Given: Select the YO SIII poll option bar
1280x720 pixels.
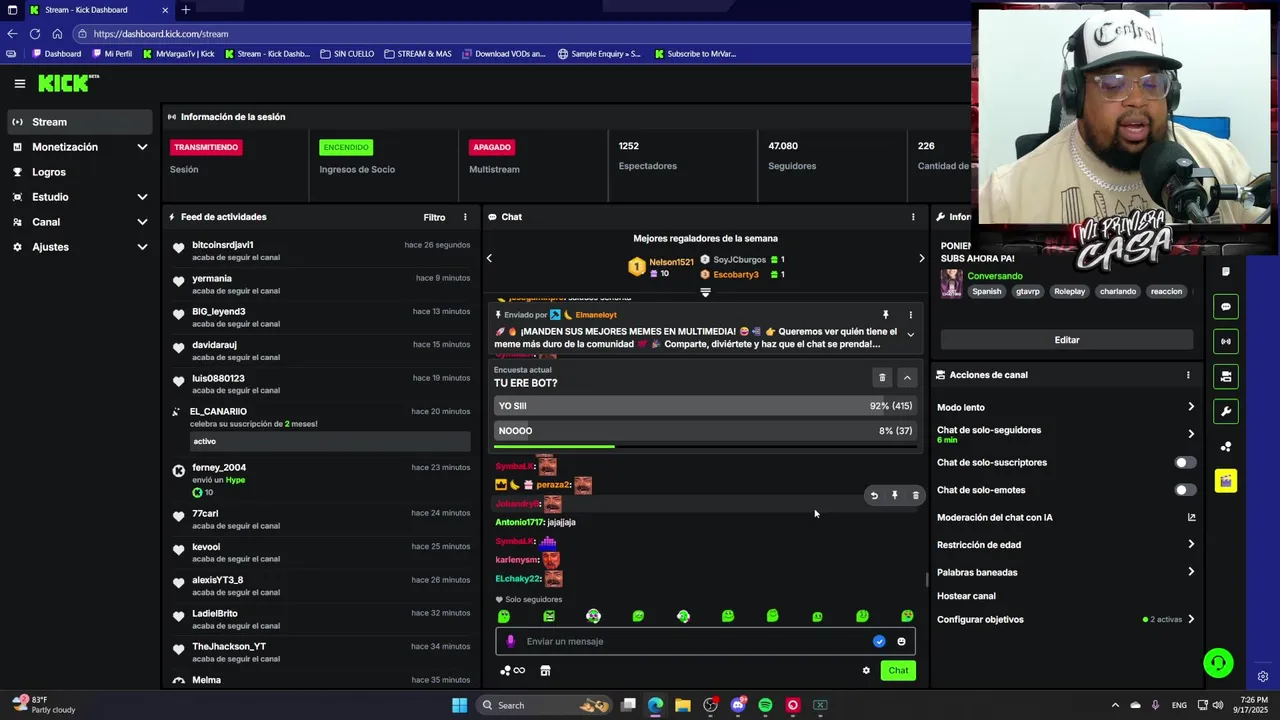Looking at the screenshot, I should coord(705,406).
